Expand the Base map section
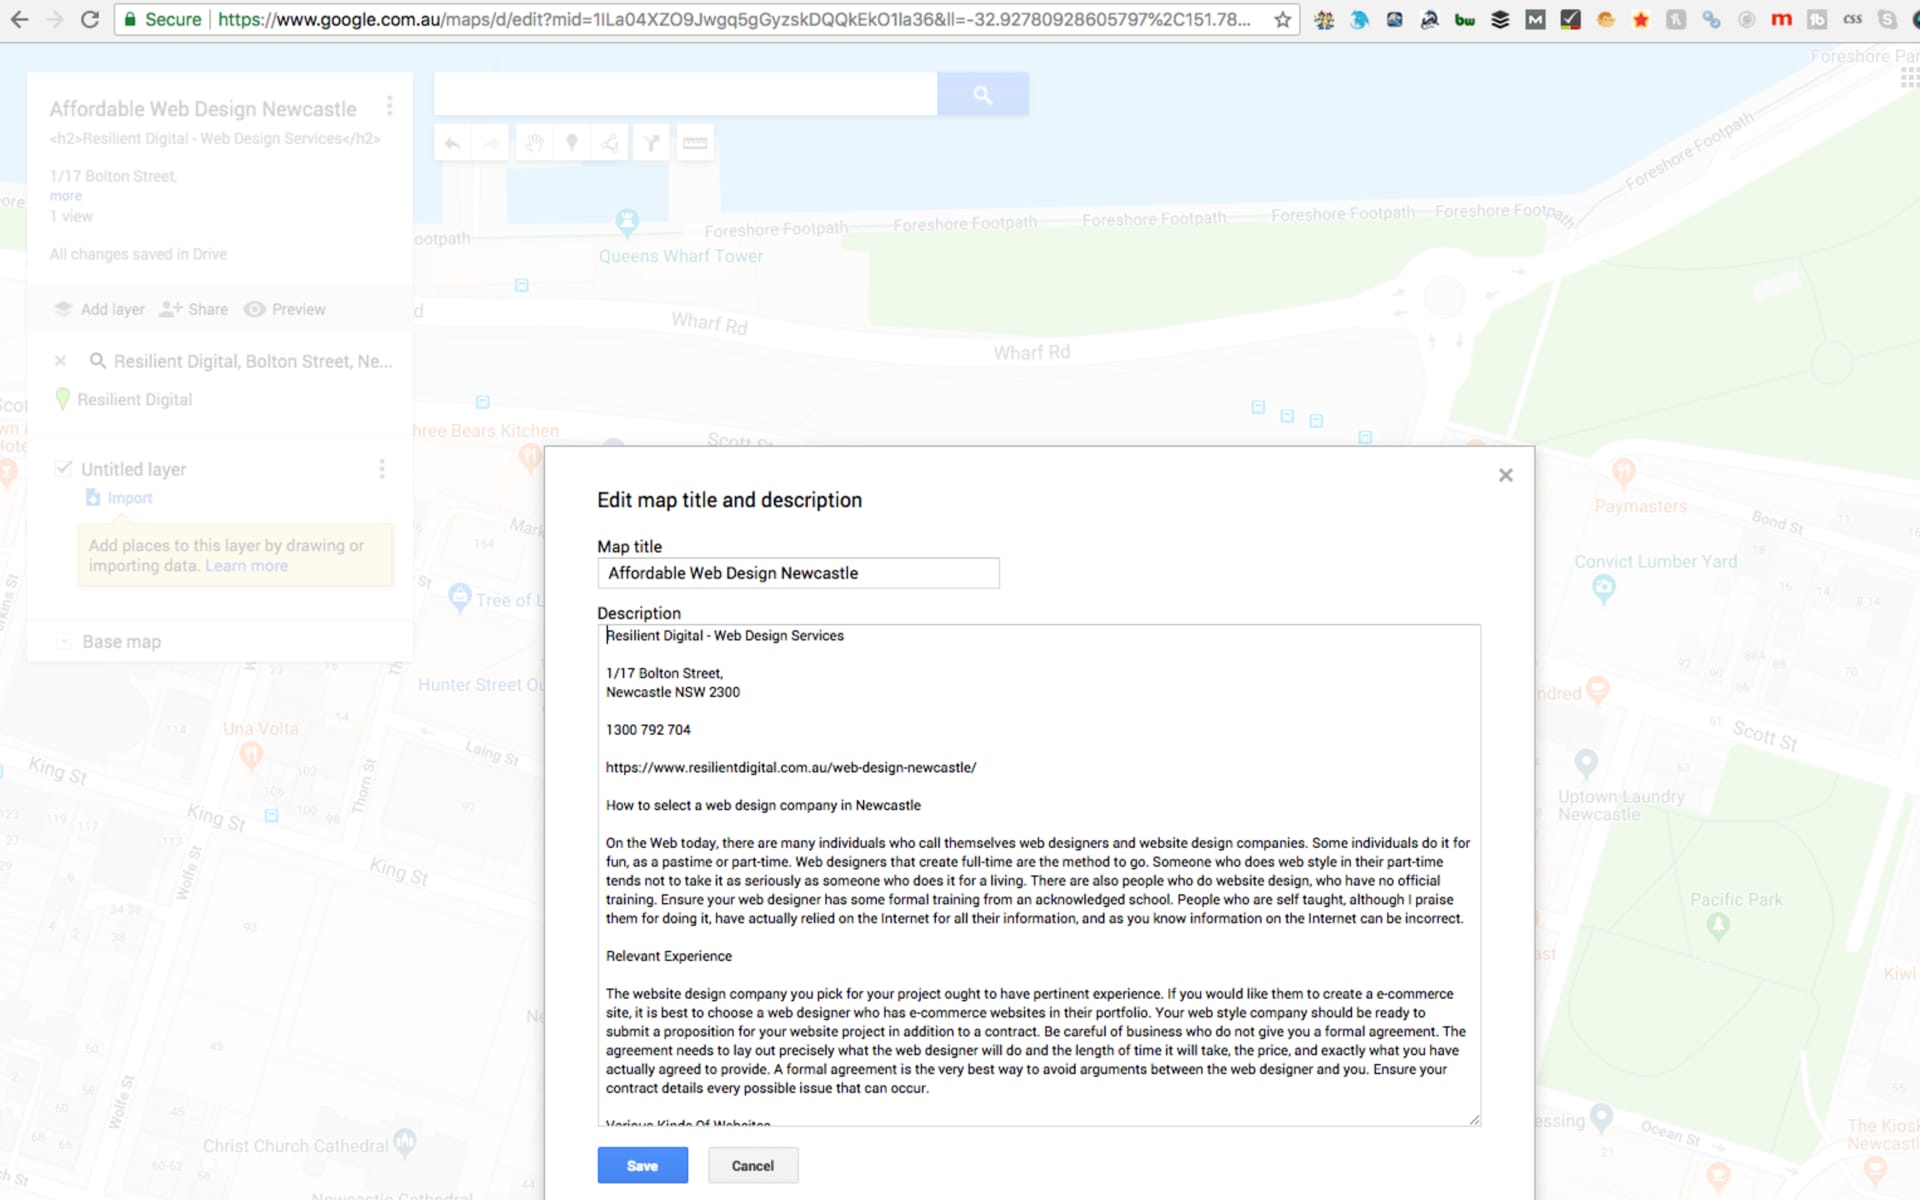 pos(63,641)
